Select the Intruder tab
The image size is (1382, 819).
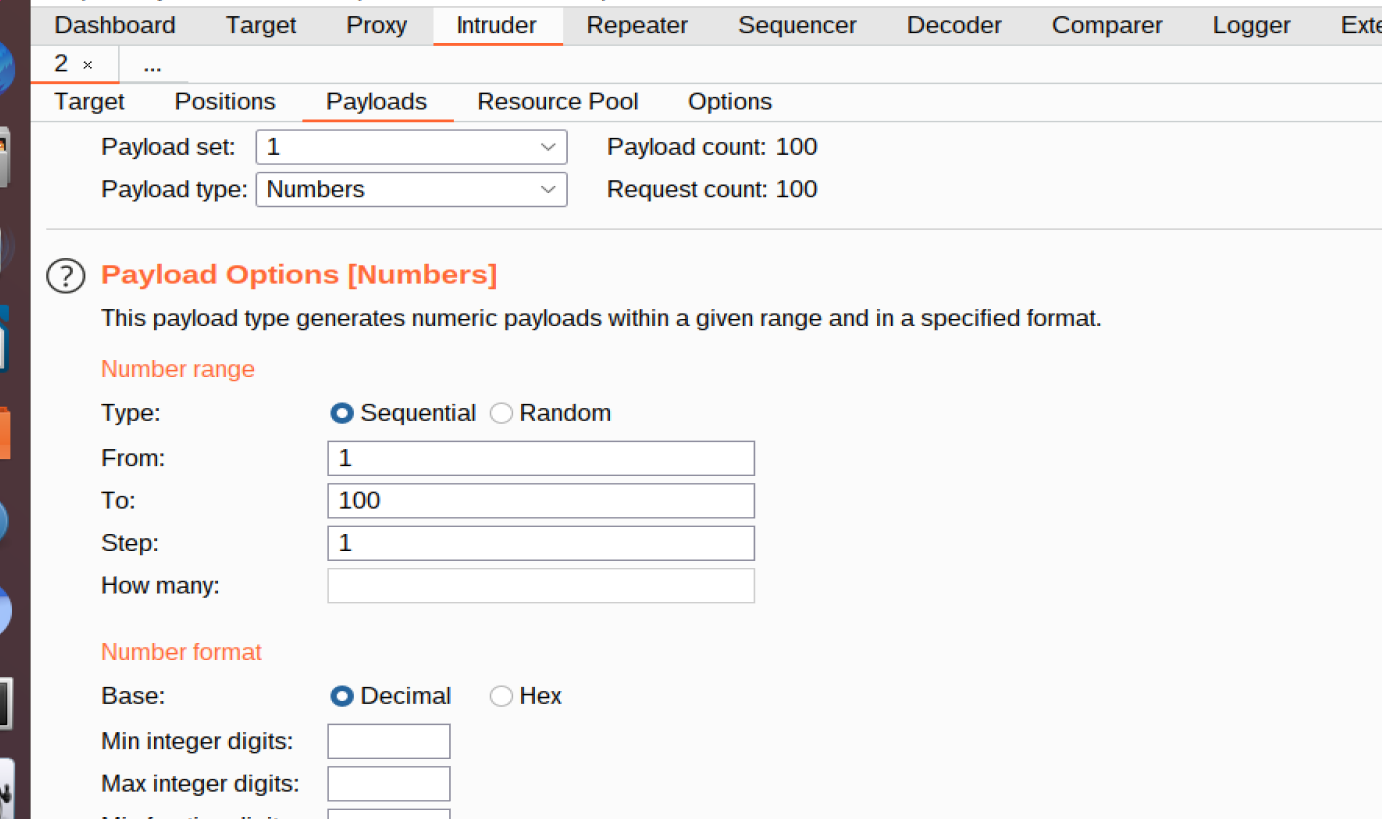(x=497, y=26)
